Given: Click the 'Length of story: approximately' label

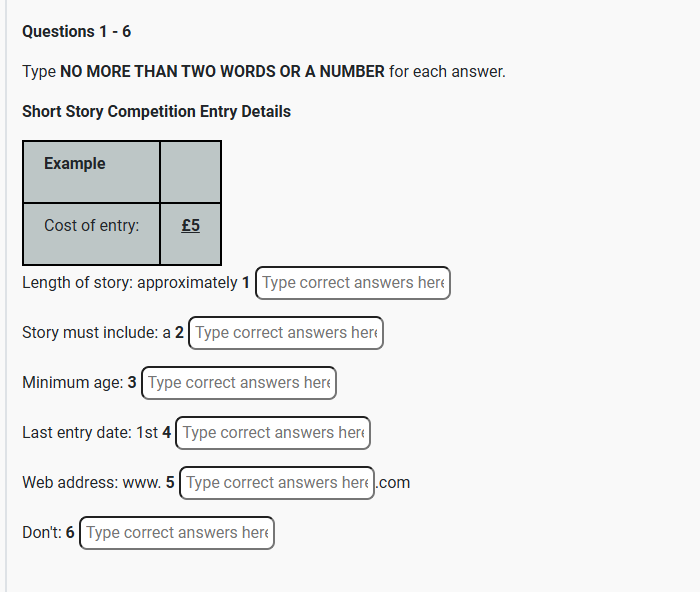Looking at the screenshot, I should pyautogui.click(x=130, y=283).
